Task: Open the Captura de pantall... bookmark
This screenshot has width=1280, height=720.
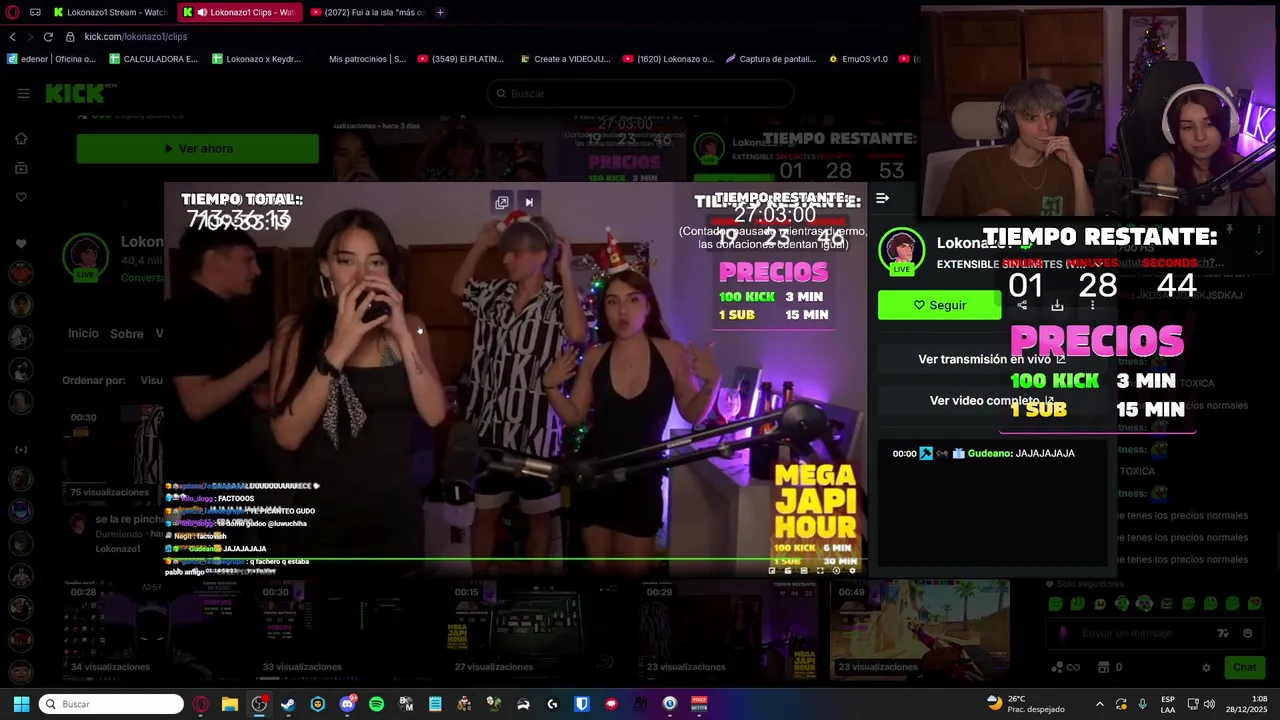Action: pos(770,59)
